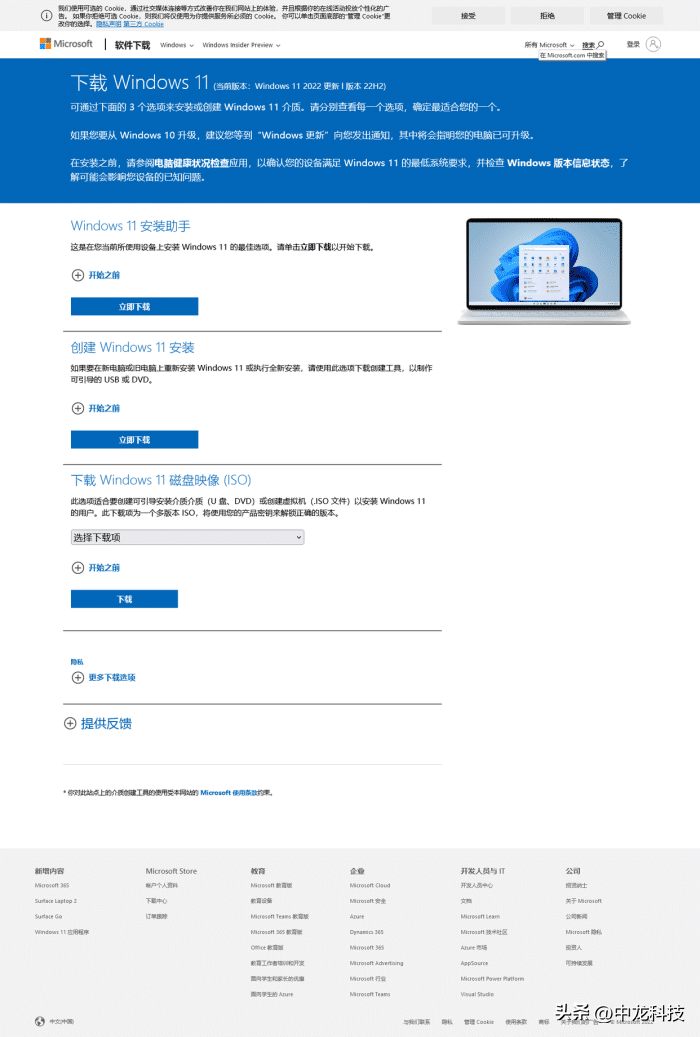Open the search magnifier icon

click(601, 45)
